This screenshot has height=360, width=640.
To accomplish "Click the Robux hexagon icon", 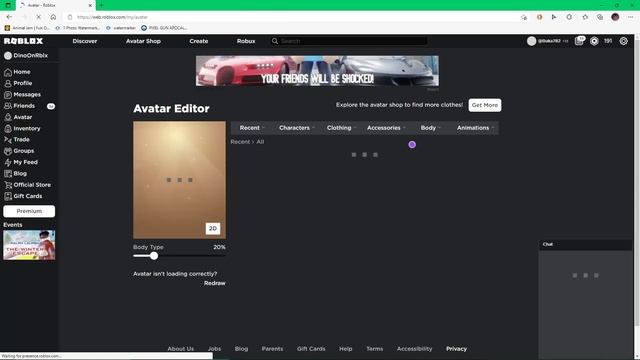I will [594, 41].
